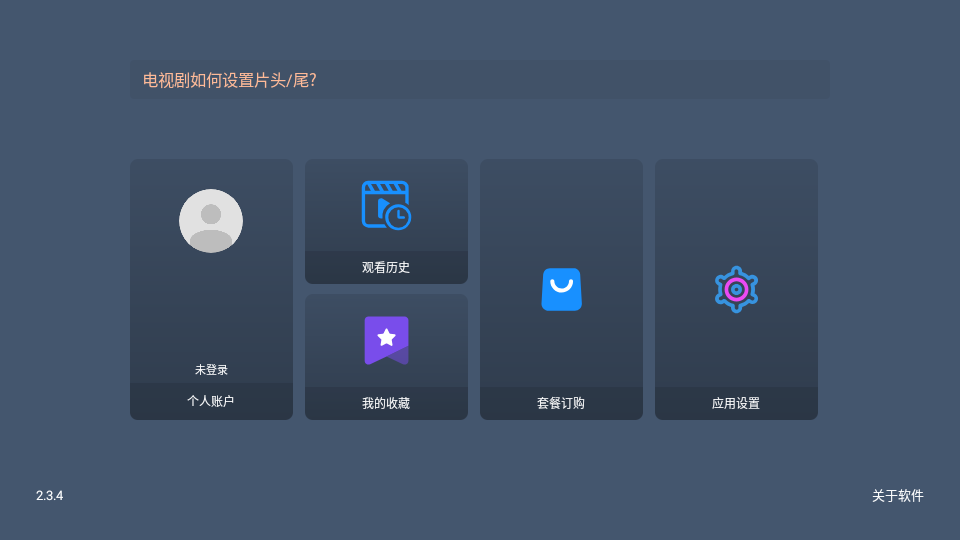Click the personal account card below the avatar
960x540 pixels.
pos(211,310)
